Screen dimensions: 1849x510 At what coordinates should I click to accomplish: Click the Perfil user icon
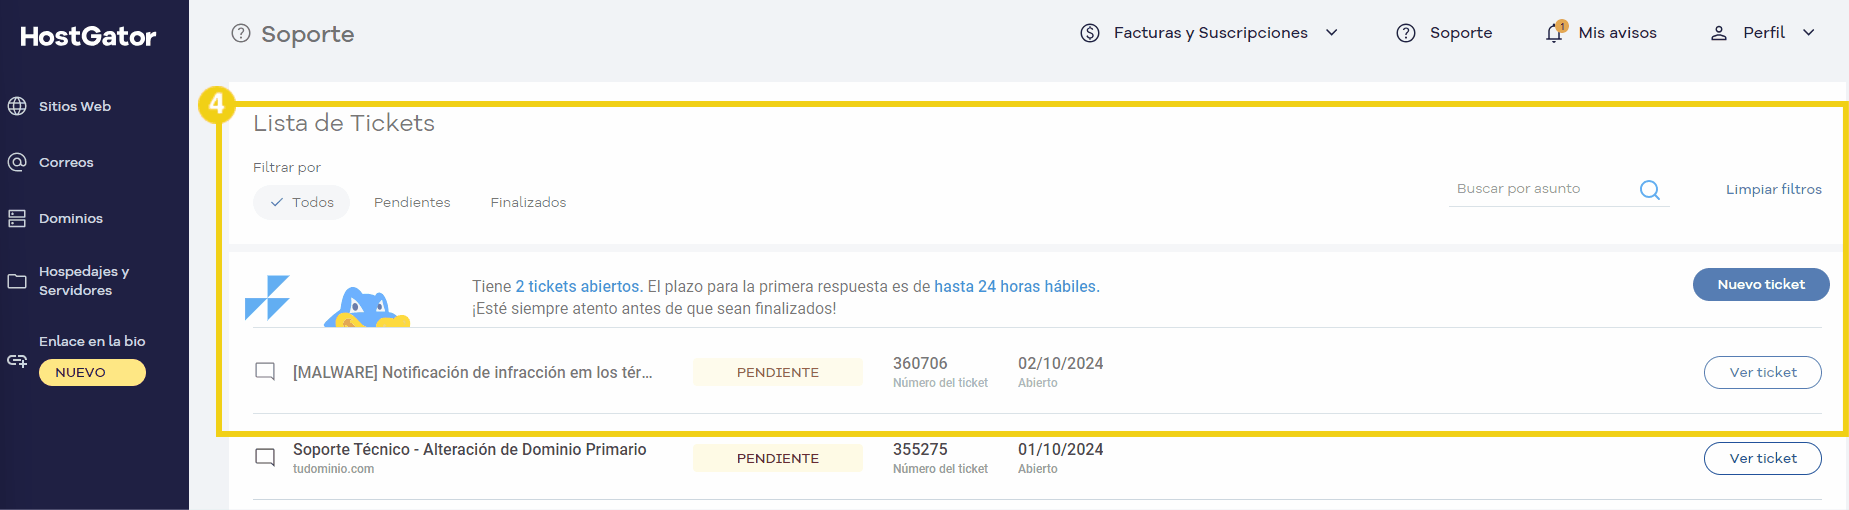[1719, 33]
